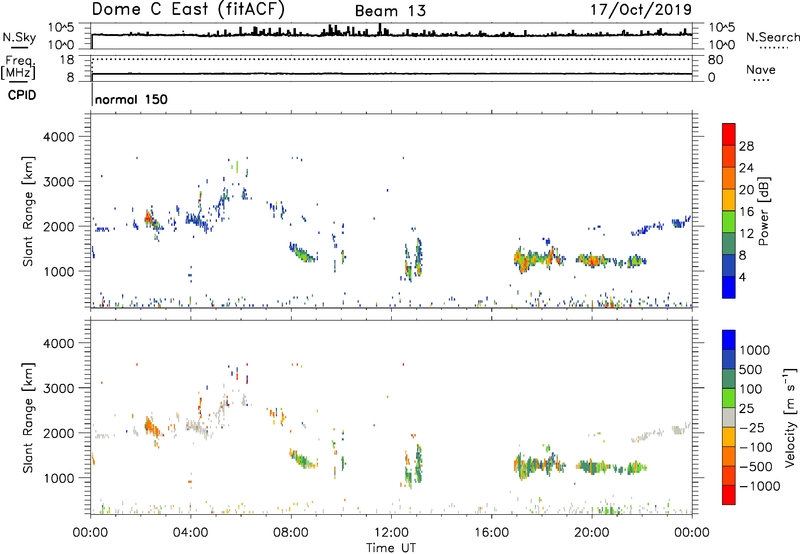Click the 'Velocity [m s-1]' colorbar label
Image resolution: width=800 pixels, height=554 pixels.
click(x=790, y=417)
